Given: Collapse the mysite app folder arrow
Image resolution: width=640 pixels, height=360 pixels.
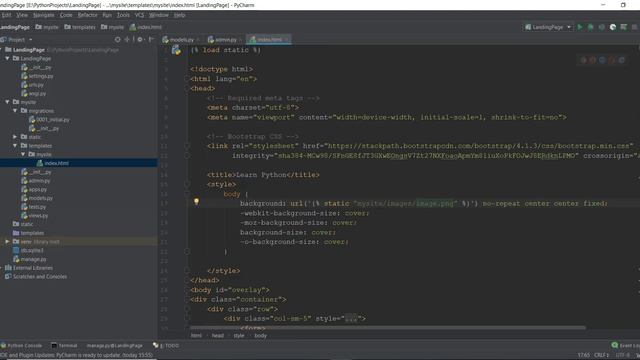Looking at the screenshot, I should [7, 102].
